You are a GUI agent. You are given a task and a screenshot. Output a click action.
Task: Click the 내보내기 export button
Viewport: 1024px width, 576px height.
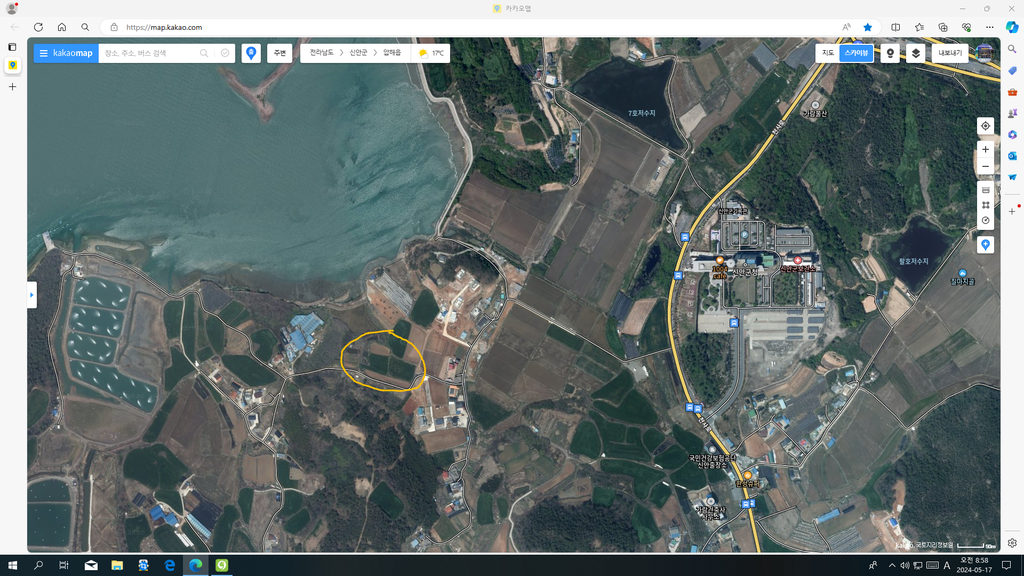point(950,53)
